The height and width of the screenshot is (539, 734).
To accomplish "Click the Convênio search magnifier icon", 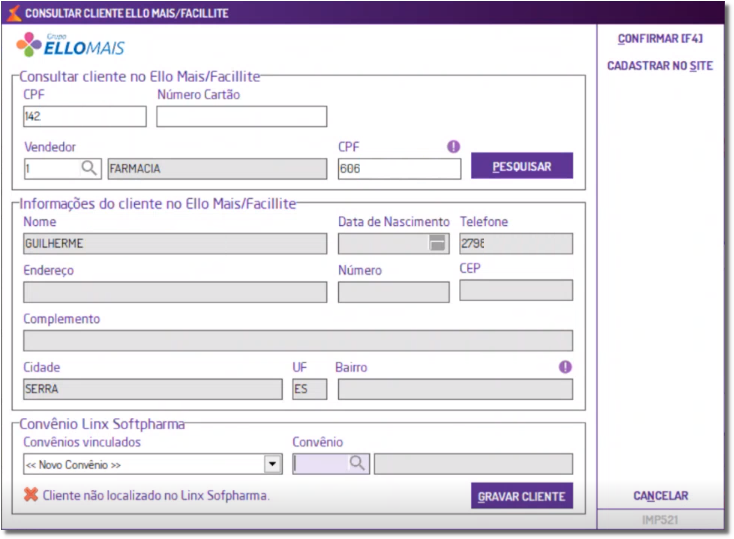I will pos(357,464).
